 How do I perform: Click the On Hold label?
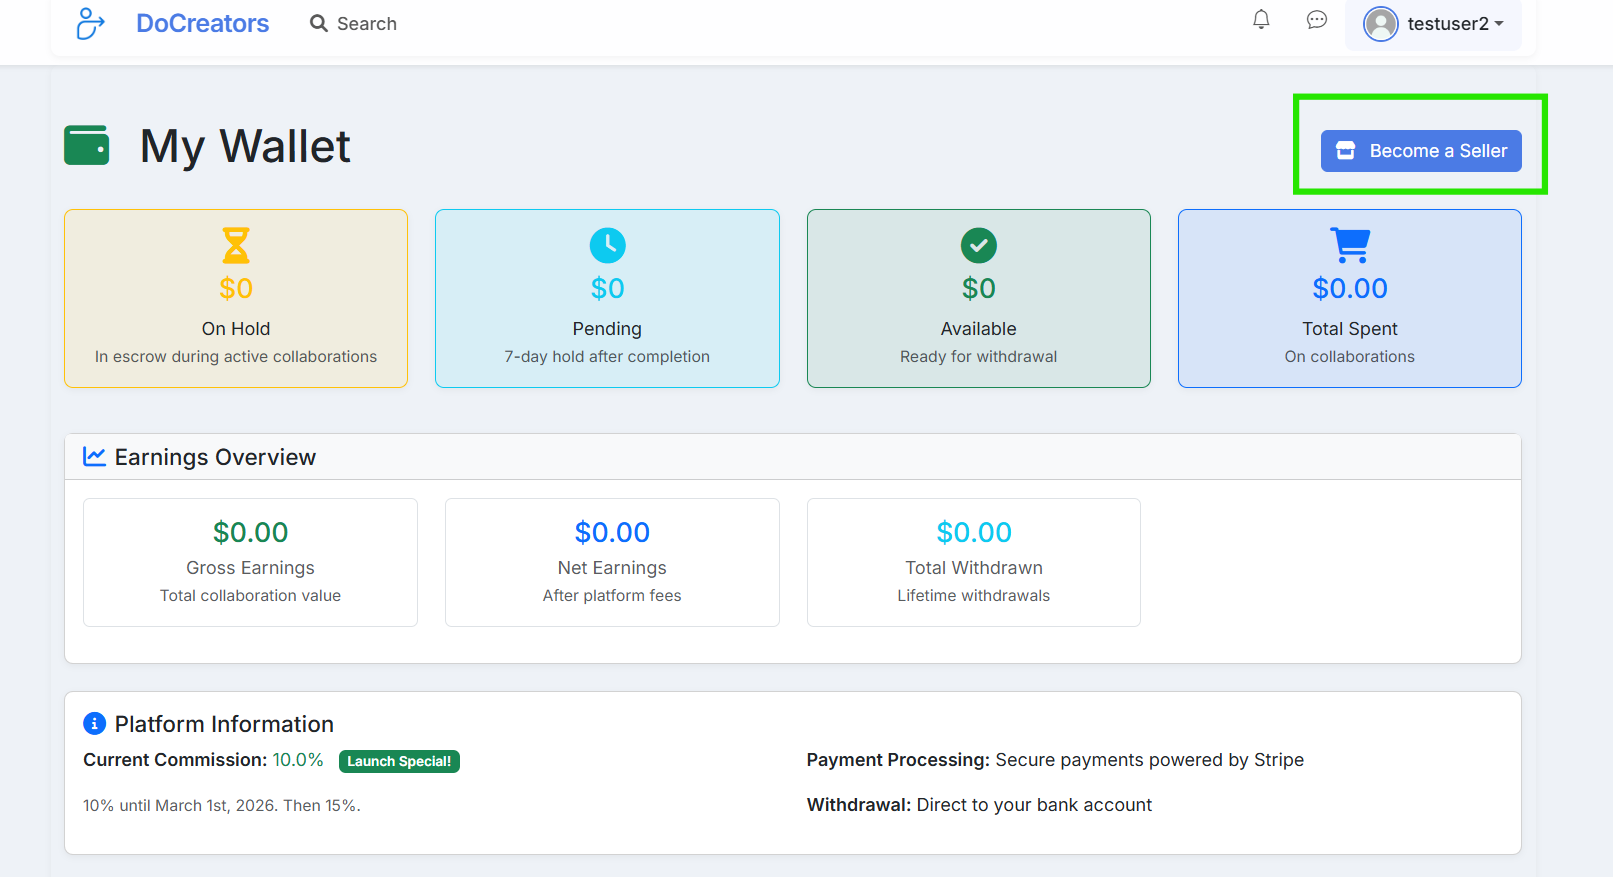236,329
